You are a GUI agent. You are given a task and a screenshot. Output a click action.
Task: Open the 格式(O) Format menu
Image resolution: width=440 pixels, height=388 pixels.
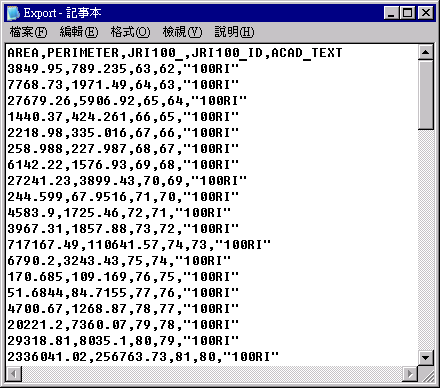point(130,32)
